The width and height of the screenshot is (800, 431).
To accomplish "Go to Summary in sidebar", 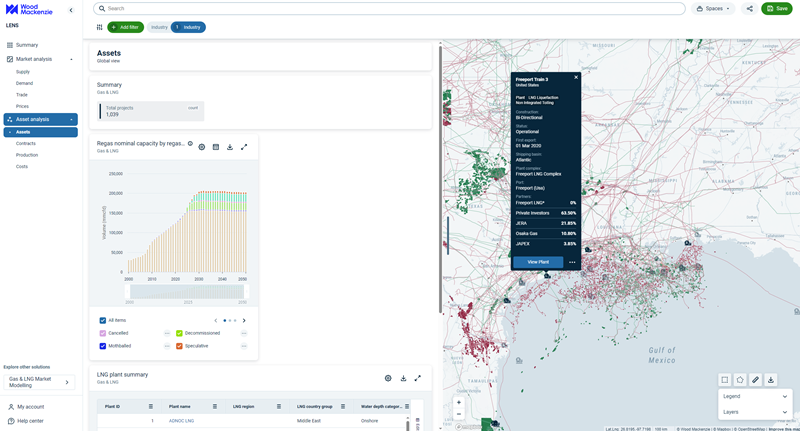I will click(27, 45).
